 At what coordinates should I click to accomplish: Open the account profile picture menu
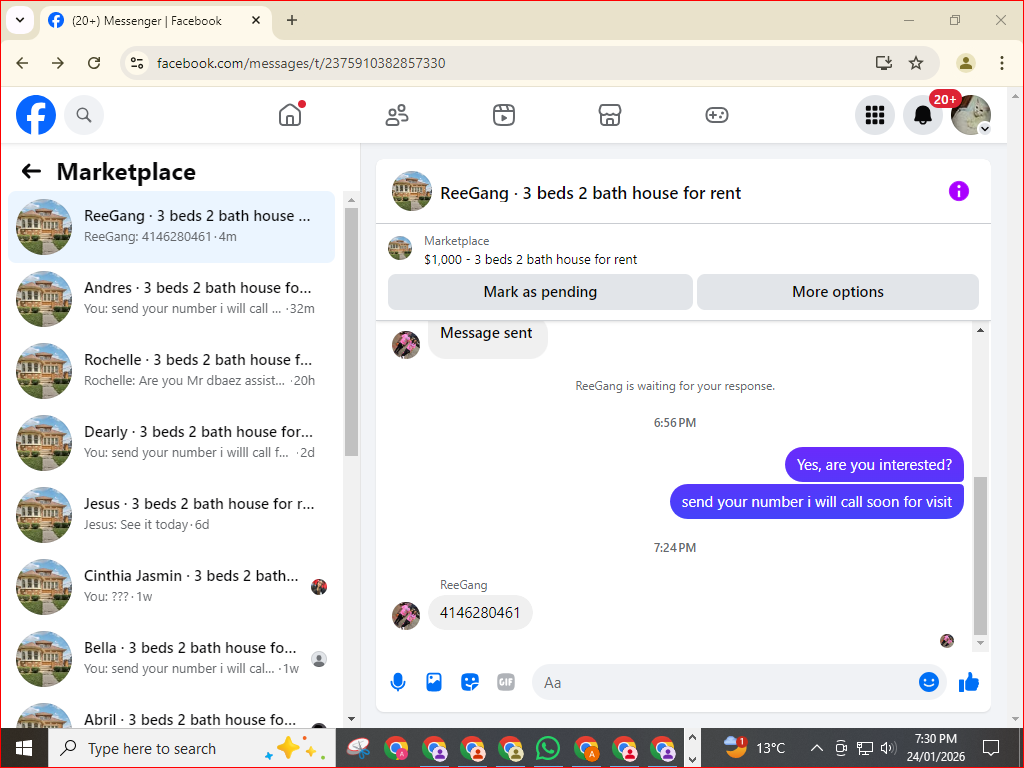point(971,115)
